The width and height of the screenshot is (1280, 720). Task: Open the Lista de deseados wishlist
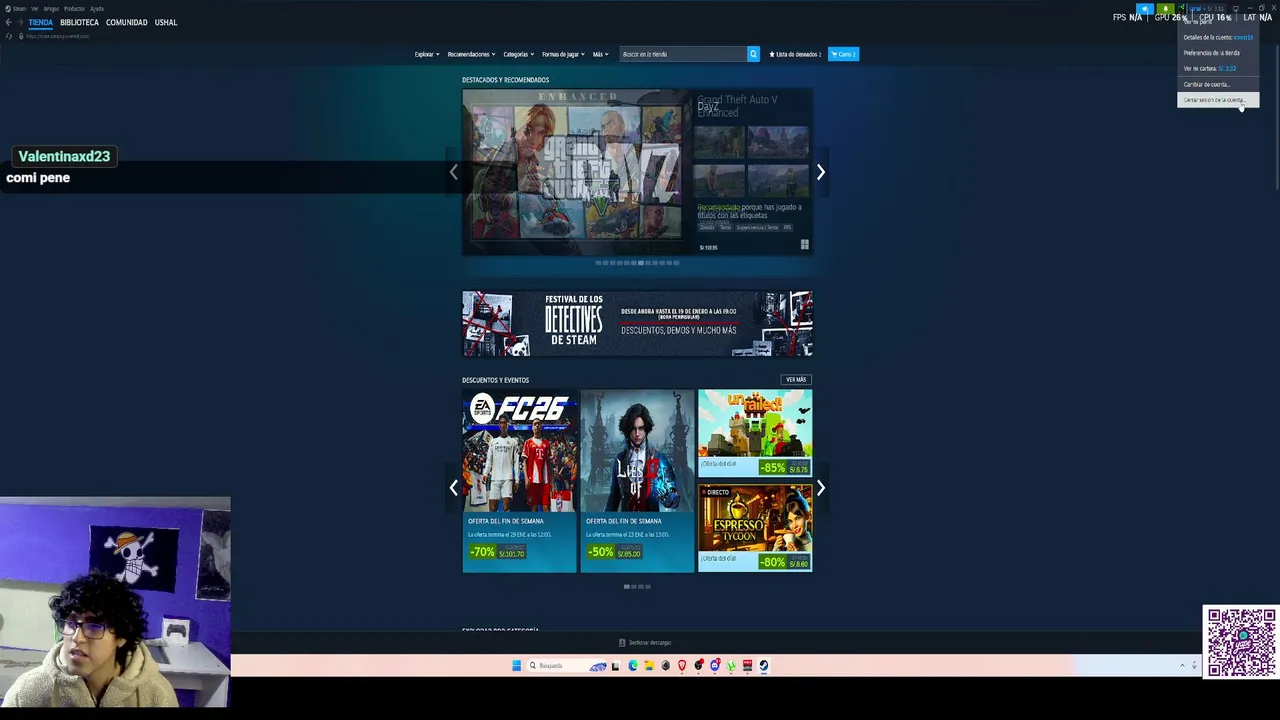(795, 54)
